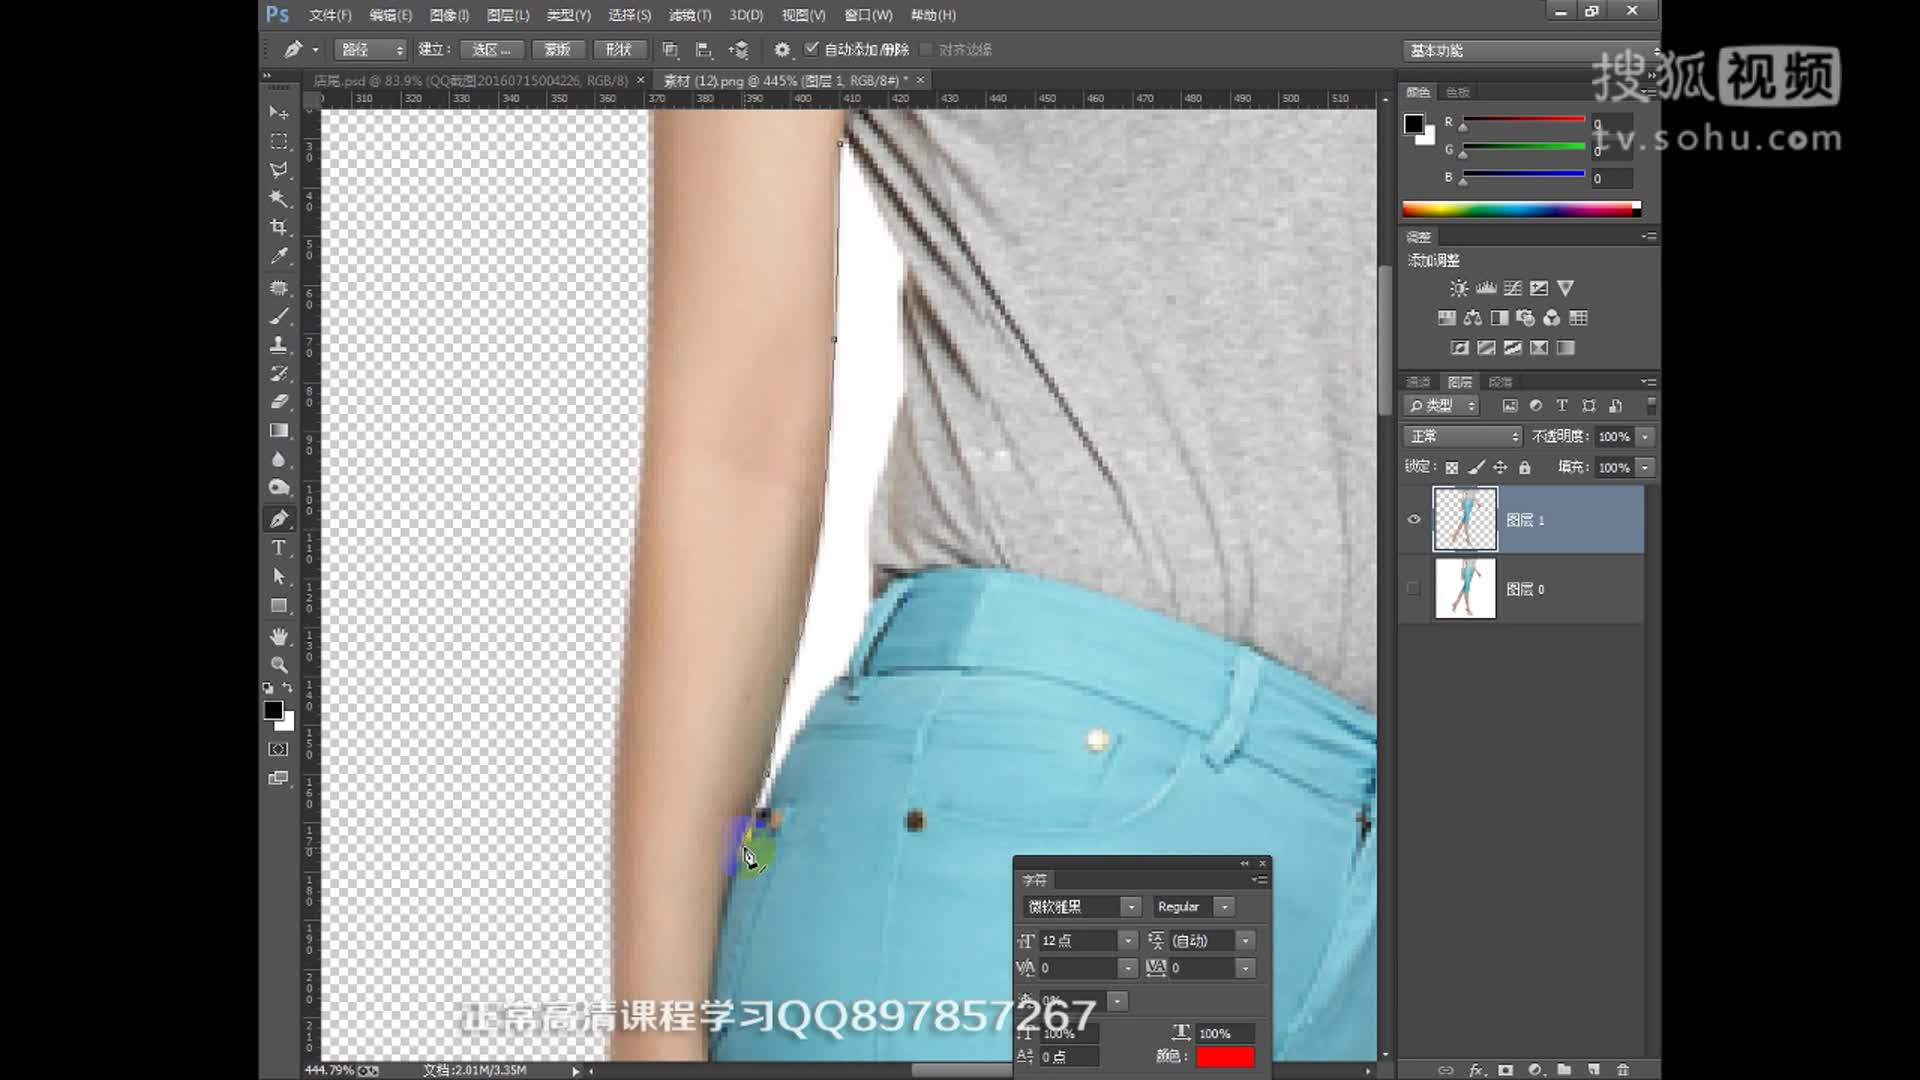Select the Hand tool
Viewport: 1920px width, 1080px height.
click(x=279, y=636)
